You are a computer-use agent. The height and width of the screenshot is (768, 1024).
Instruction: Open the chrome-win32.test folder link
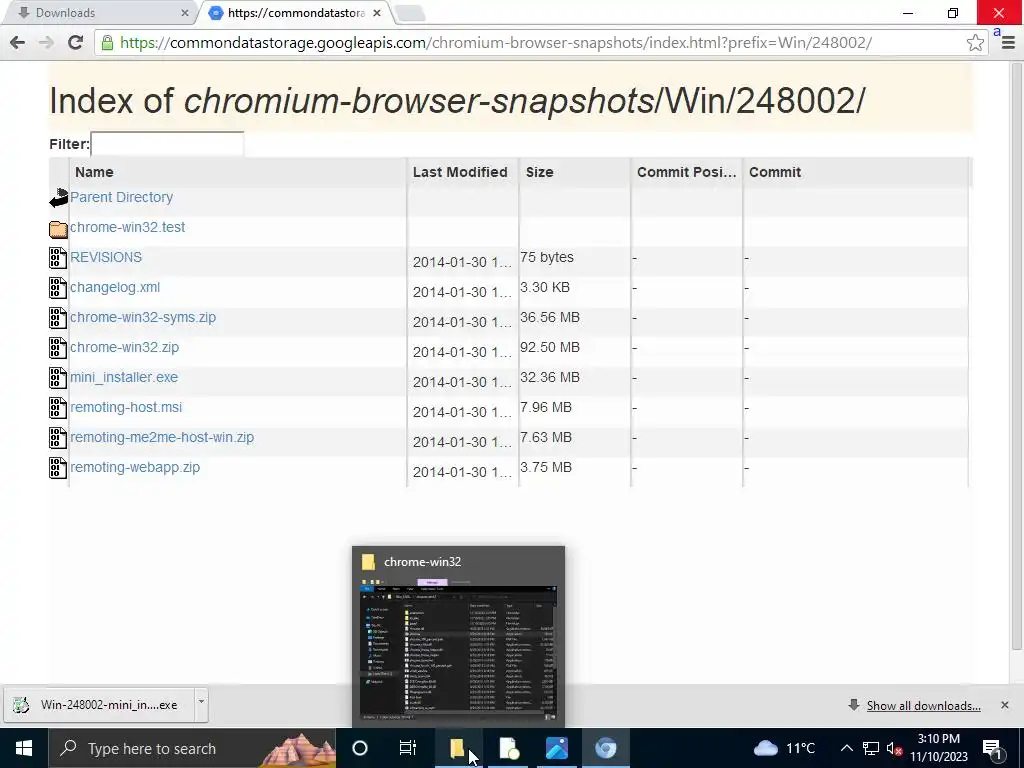coord(127,227)
